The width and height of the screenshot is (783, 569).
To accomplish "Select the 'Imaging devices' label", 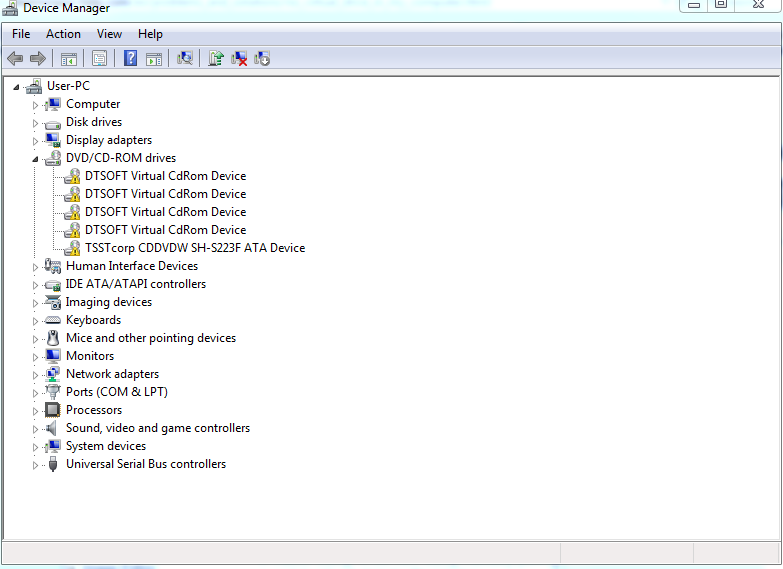I will click(108, 302).
